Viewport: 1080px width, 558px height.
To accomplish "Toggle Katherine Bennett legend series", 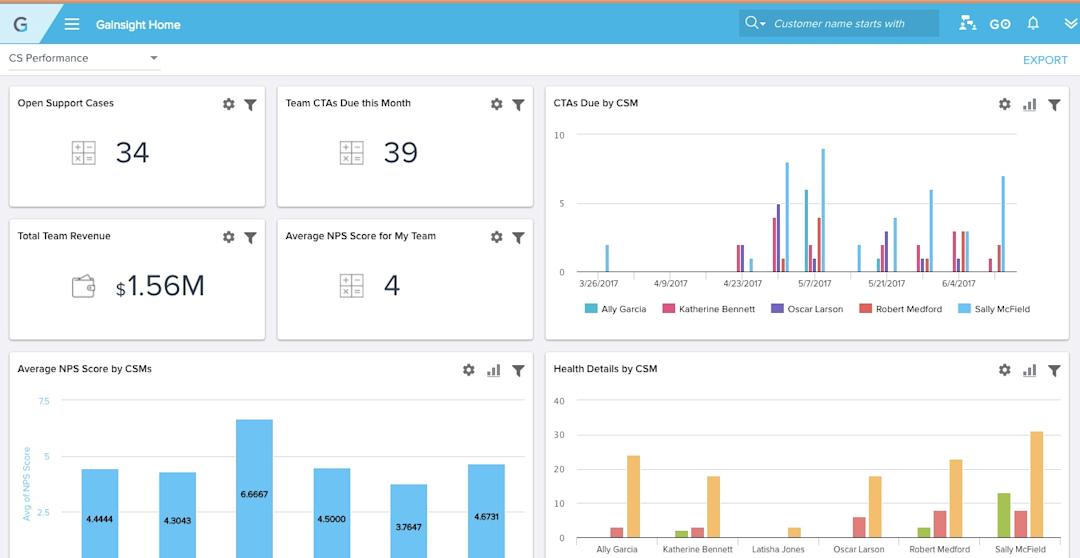I will (709, 309).
